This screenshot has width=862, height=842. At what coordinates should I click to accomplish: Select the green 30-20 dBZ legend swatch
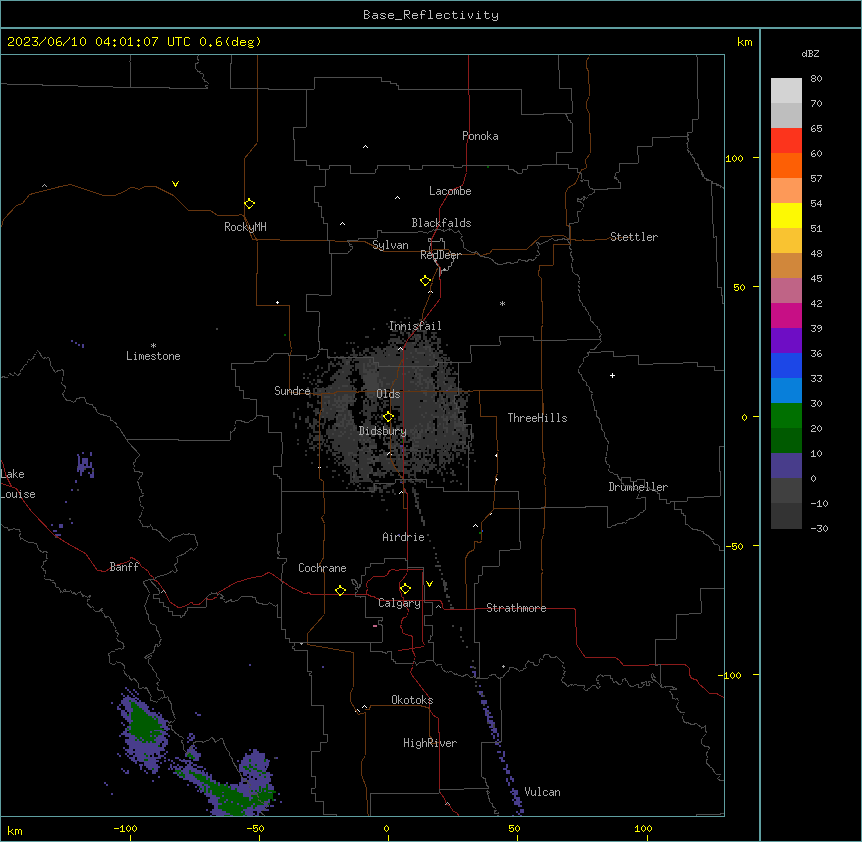click(x=786, y=416)
